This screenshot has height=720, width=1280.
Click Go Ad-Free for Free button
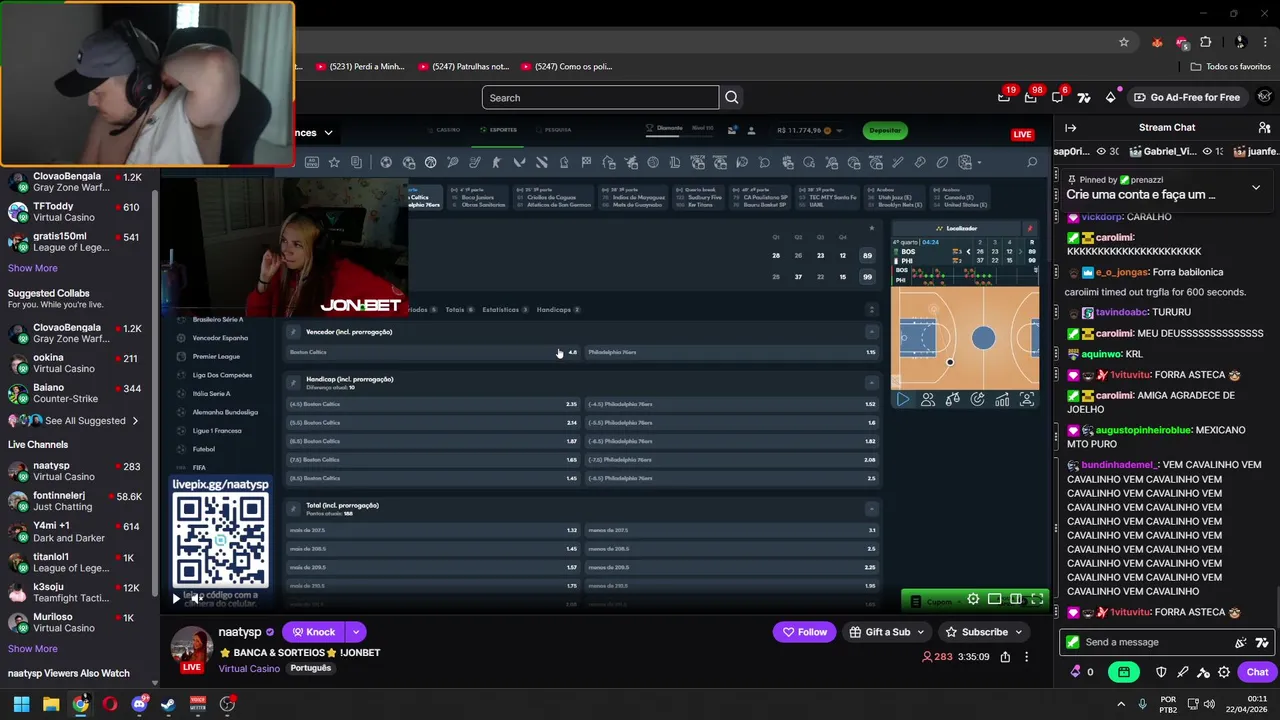pyautogui.click(x=1187, y=97)
